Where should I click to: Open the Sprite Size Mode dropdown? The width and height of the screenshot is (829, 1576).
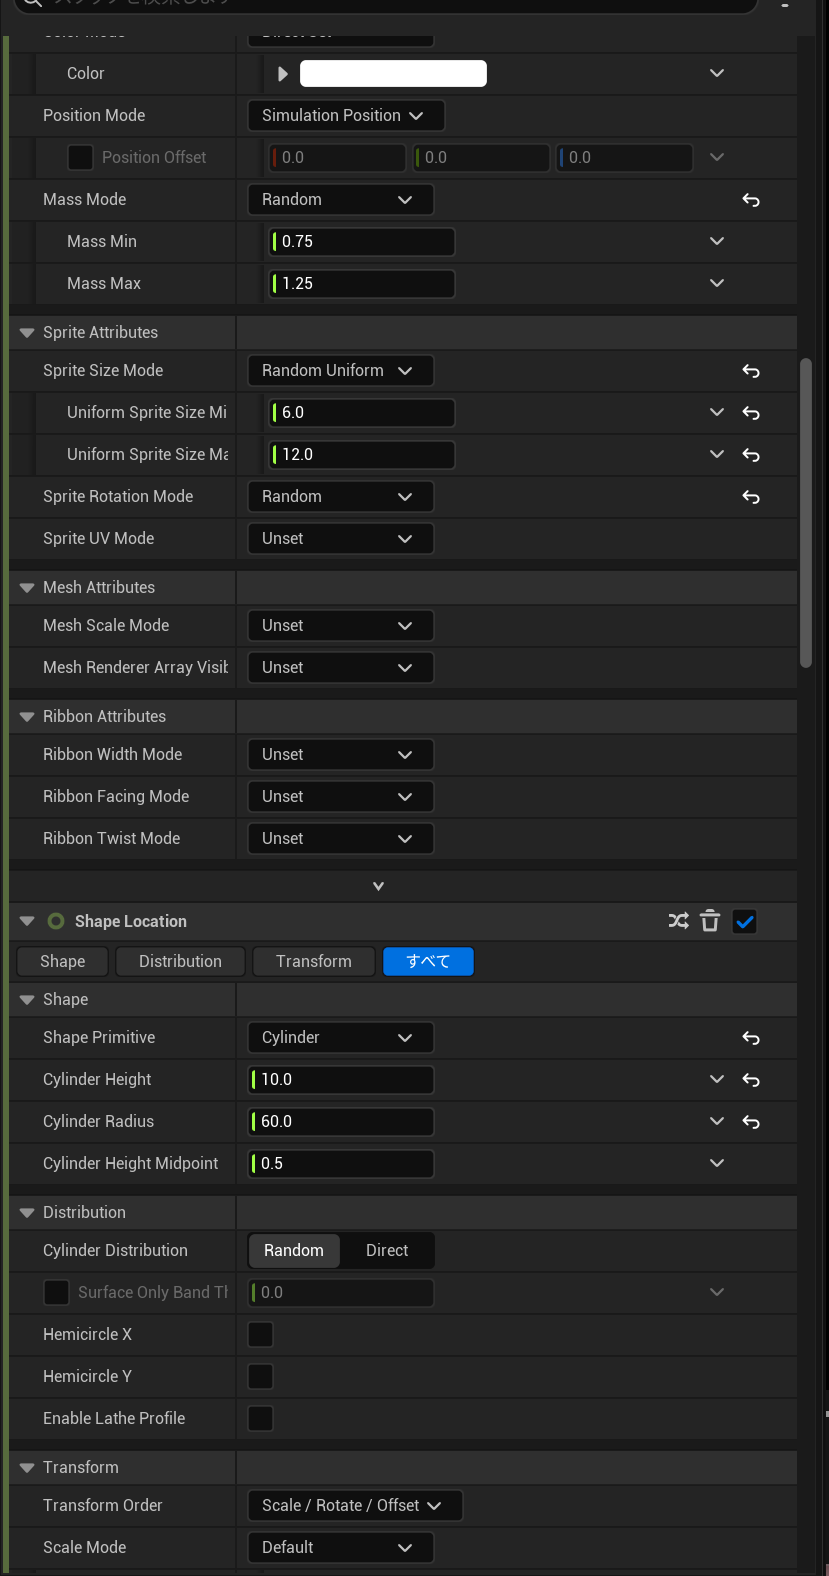(340, 370)
